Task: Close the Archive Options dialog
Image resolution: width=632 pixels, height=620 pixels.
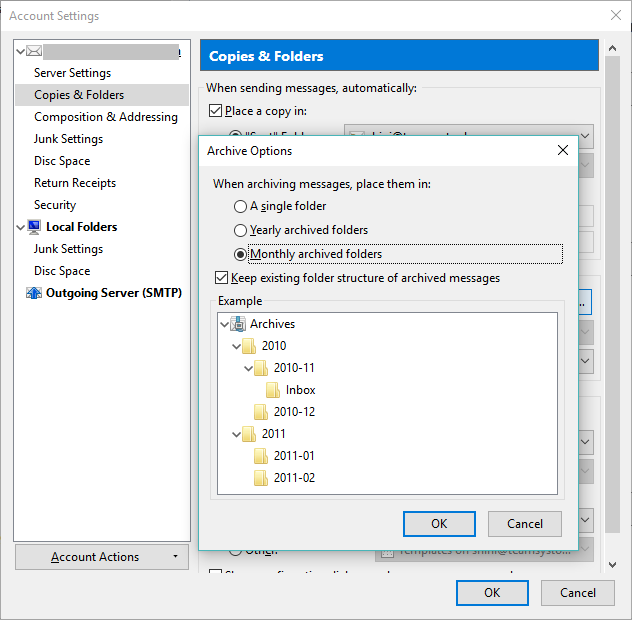Action: tap(562, 151)
